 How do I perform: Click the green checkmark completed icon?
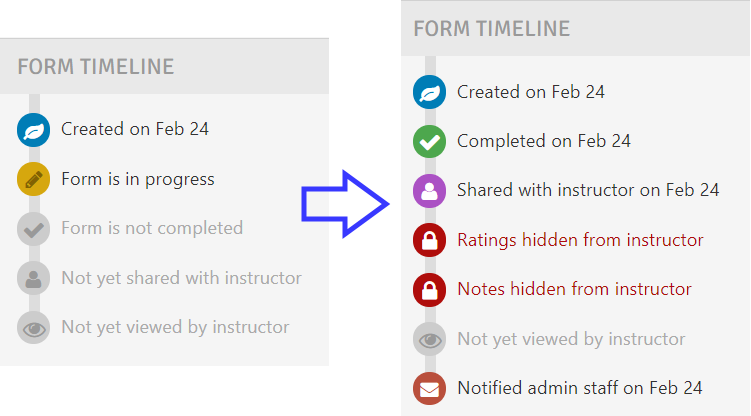pos(430,141)
